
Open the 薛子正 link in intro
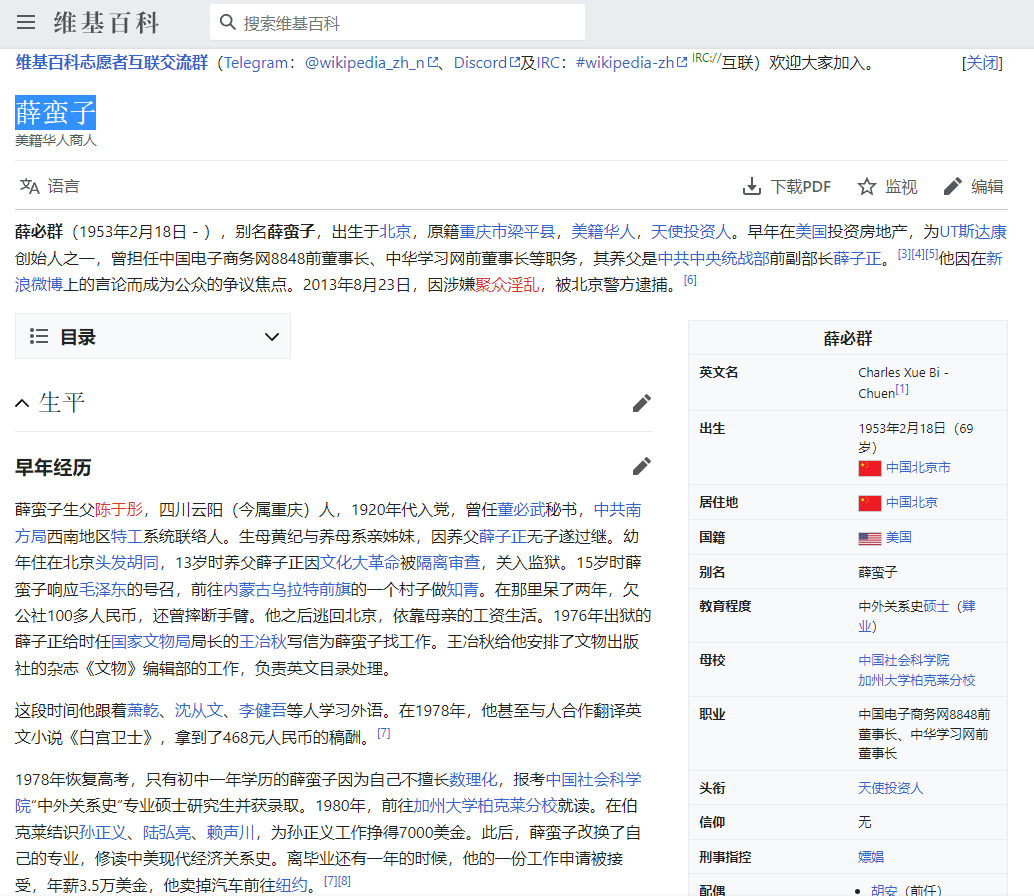coord(857,258)
